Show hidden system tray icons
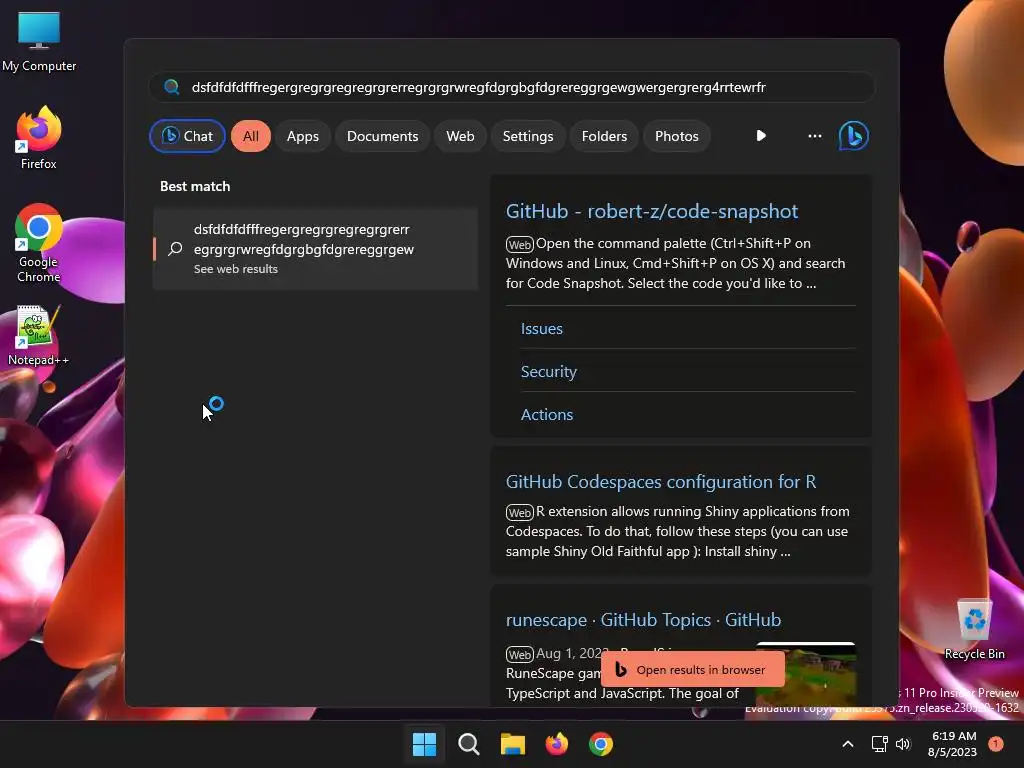Viewport: 1024px width, 768px height. pos(848,744)
